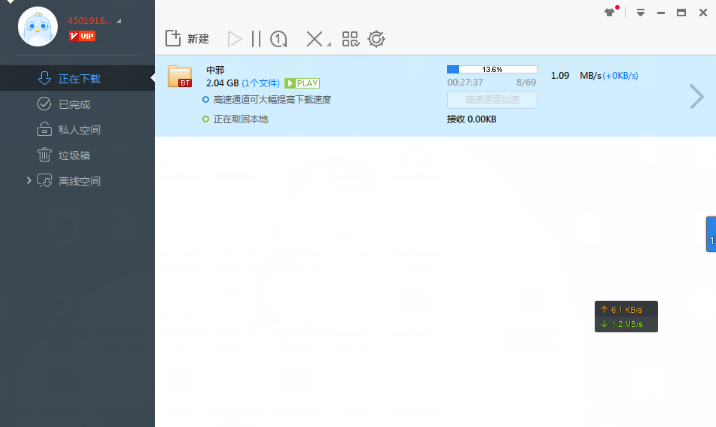Viewport: 716px width, 427px height.
Task: Pause the download with the pause icon
Action: (256, 39)
